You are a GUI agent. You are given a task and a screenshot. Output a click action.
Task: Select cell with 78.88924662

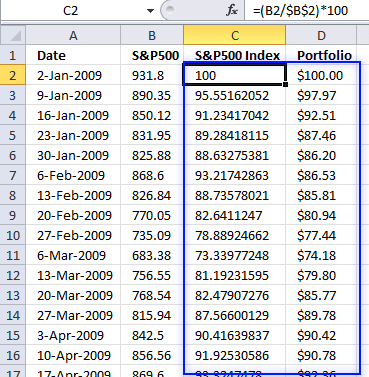235,235
